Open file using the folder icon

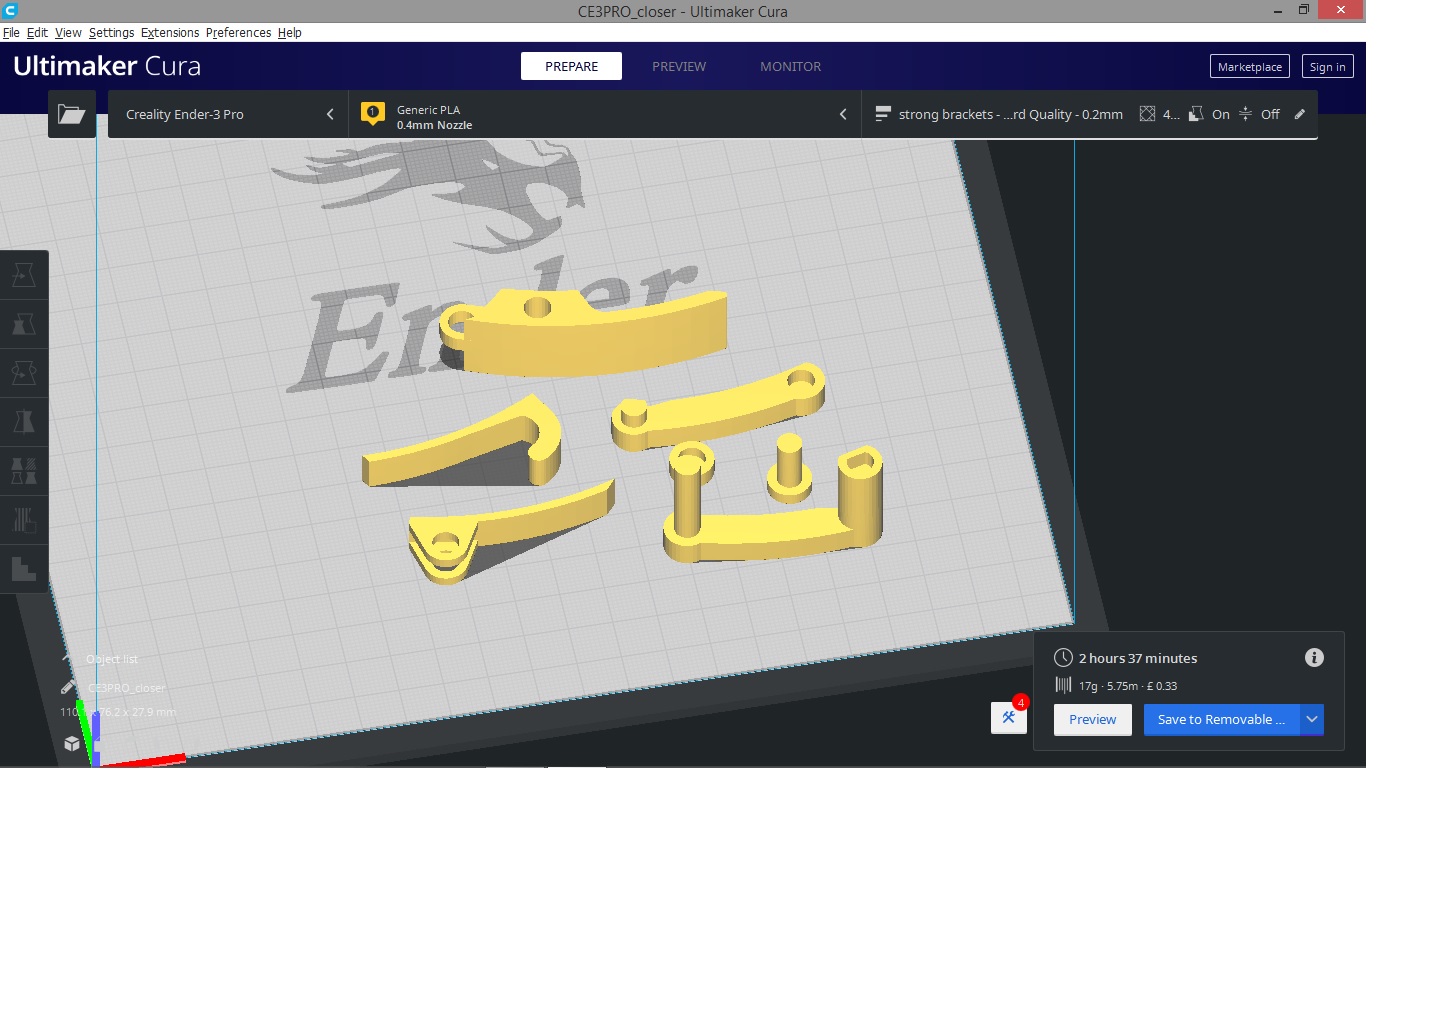point(72,114)
